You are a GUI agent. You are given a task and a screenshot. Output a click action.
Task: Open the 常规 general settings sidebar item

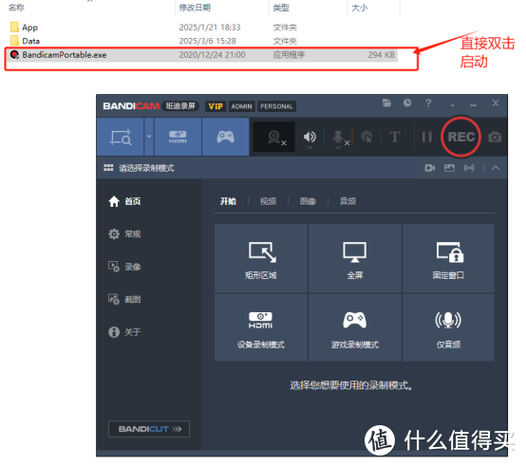click(124, 234)
